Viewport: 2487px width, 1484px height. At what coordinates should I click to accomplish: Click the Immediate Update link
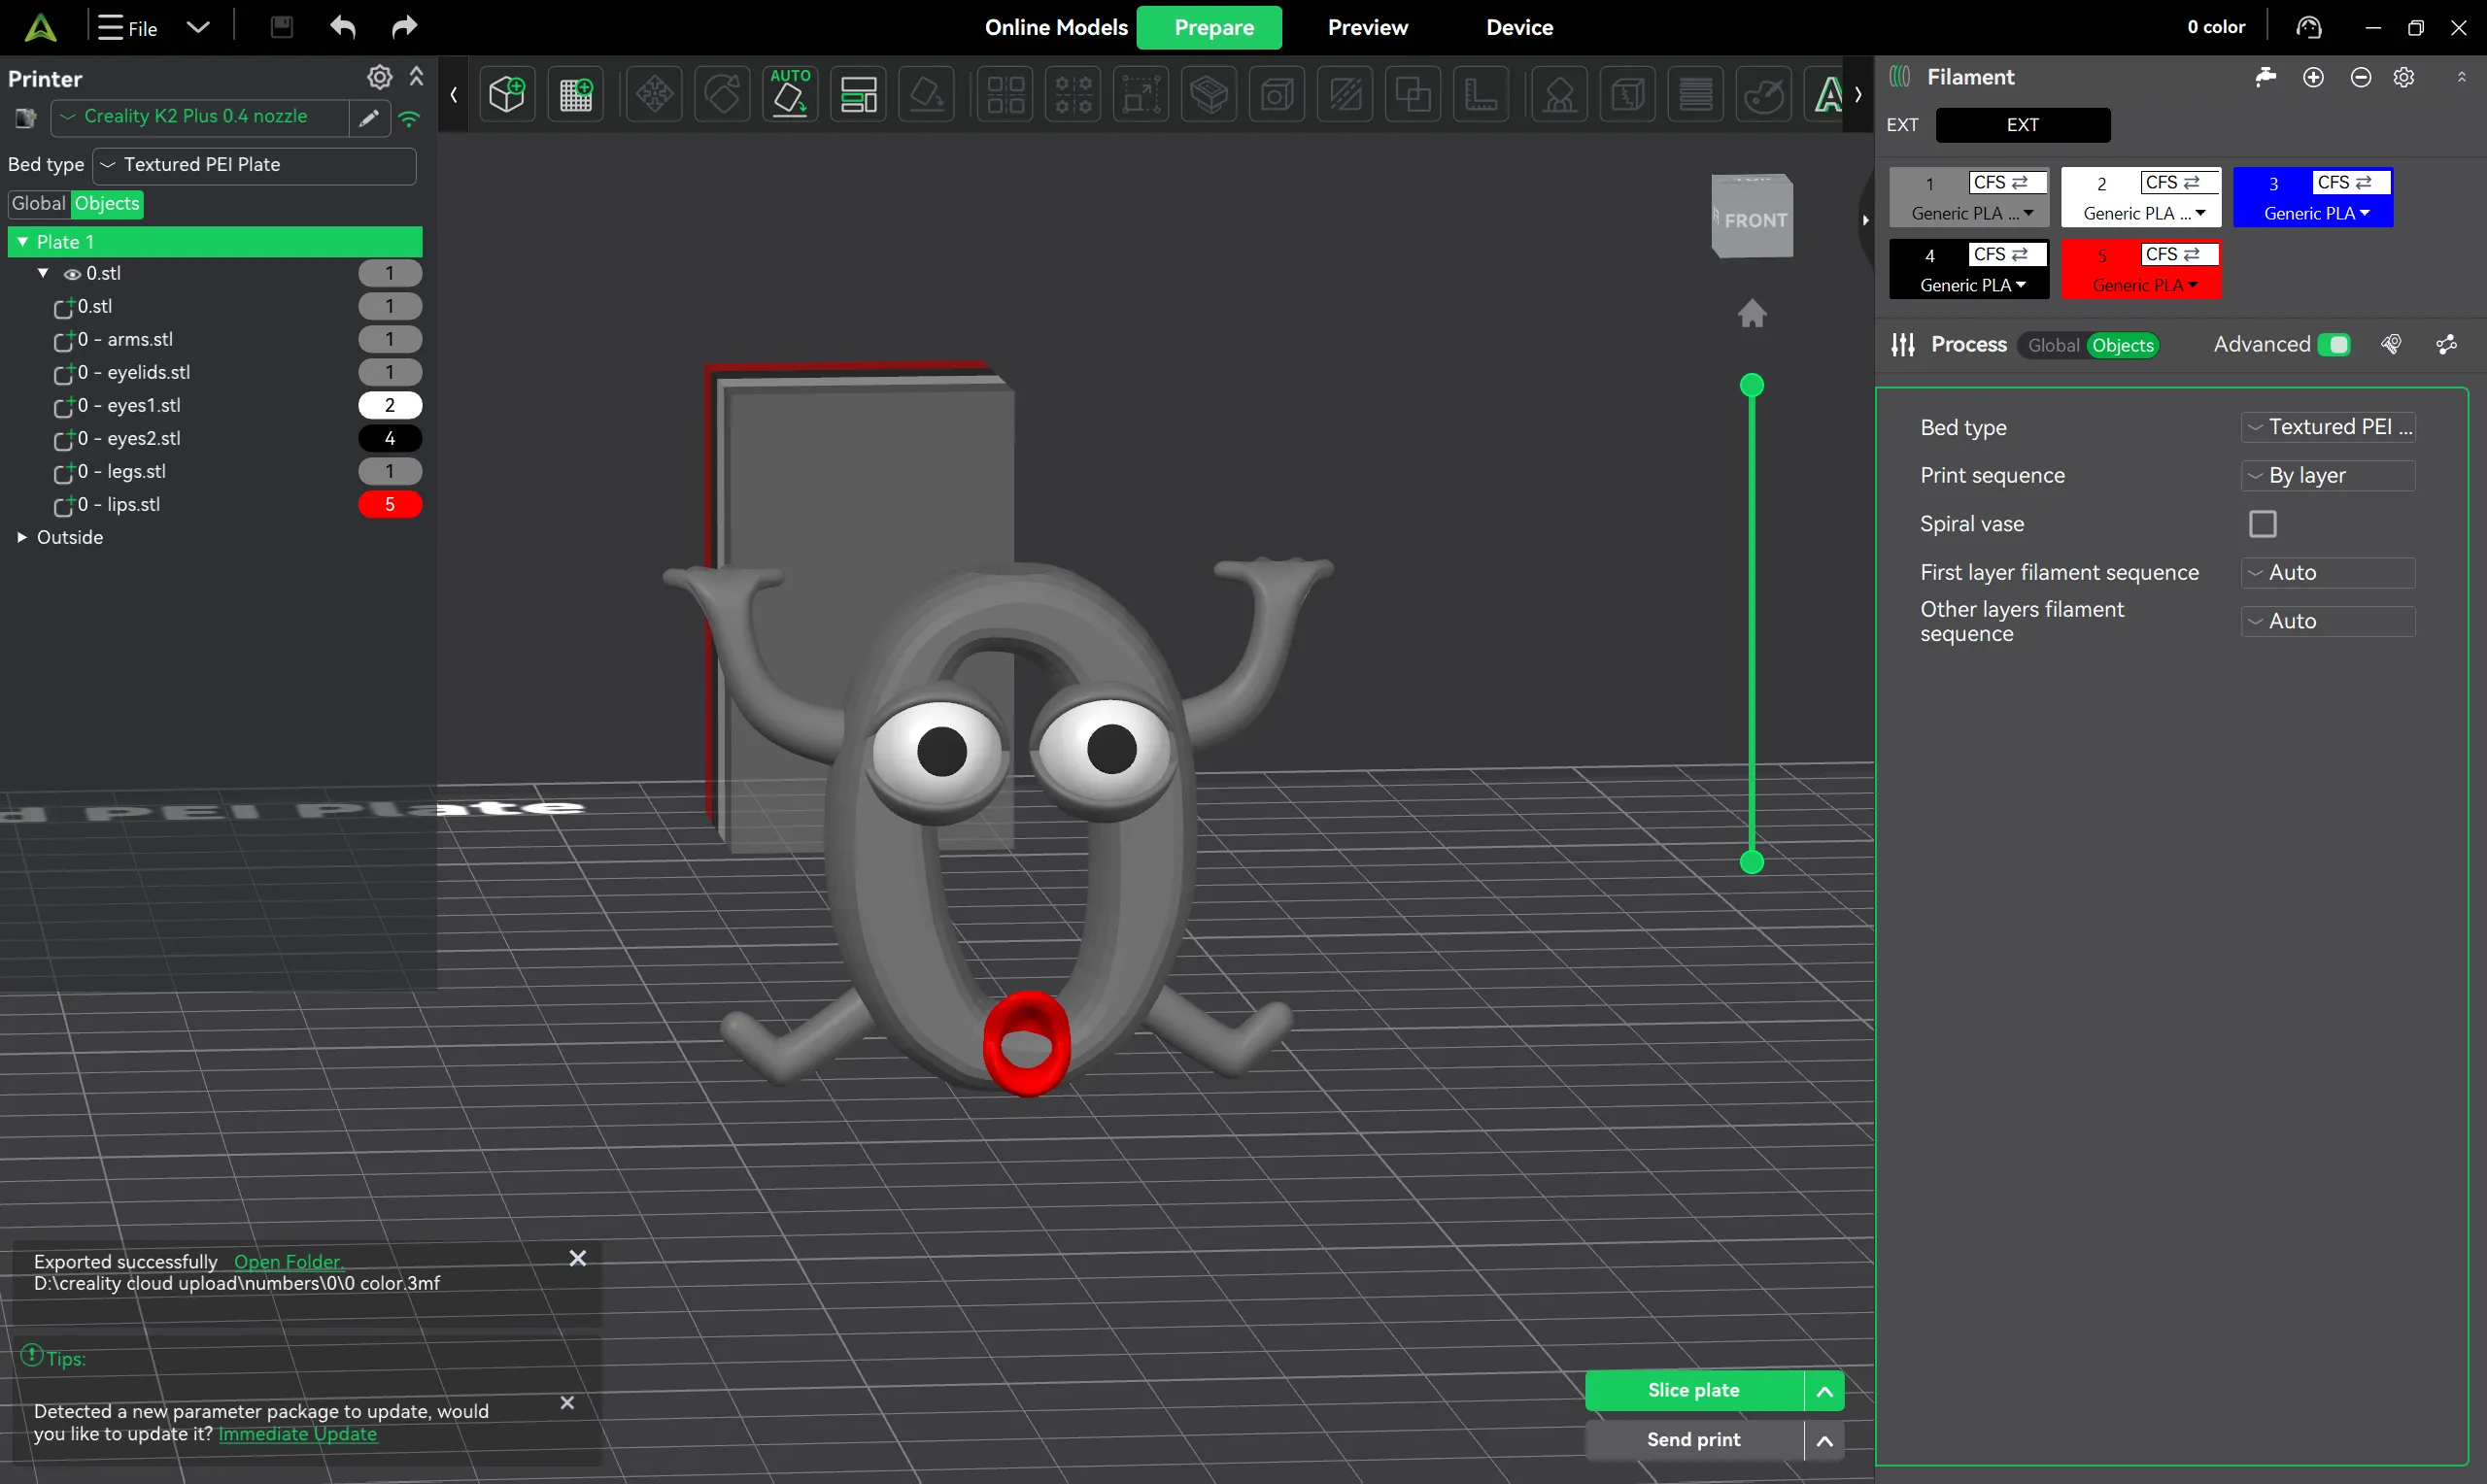point(298,1434)
